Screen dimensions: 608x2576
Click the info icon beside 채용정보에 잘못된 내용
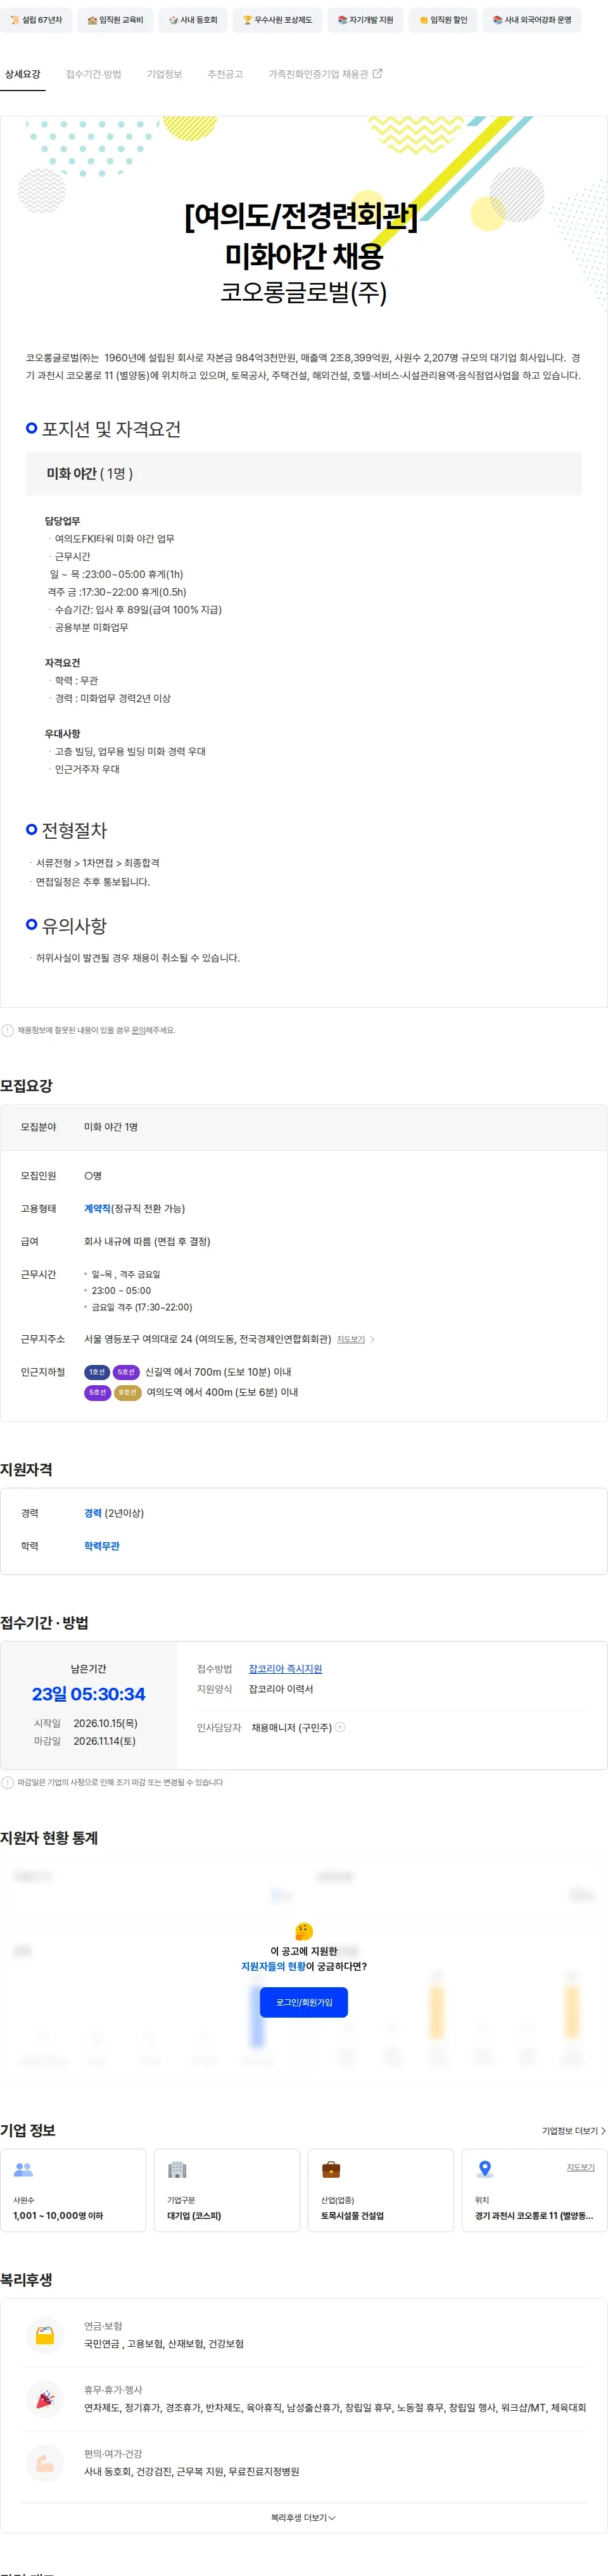(x=8, y=1030)
